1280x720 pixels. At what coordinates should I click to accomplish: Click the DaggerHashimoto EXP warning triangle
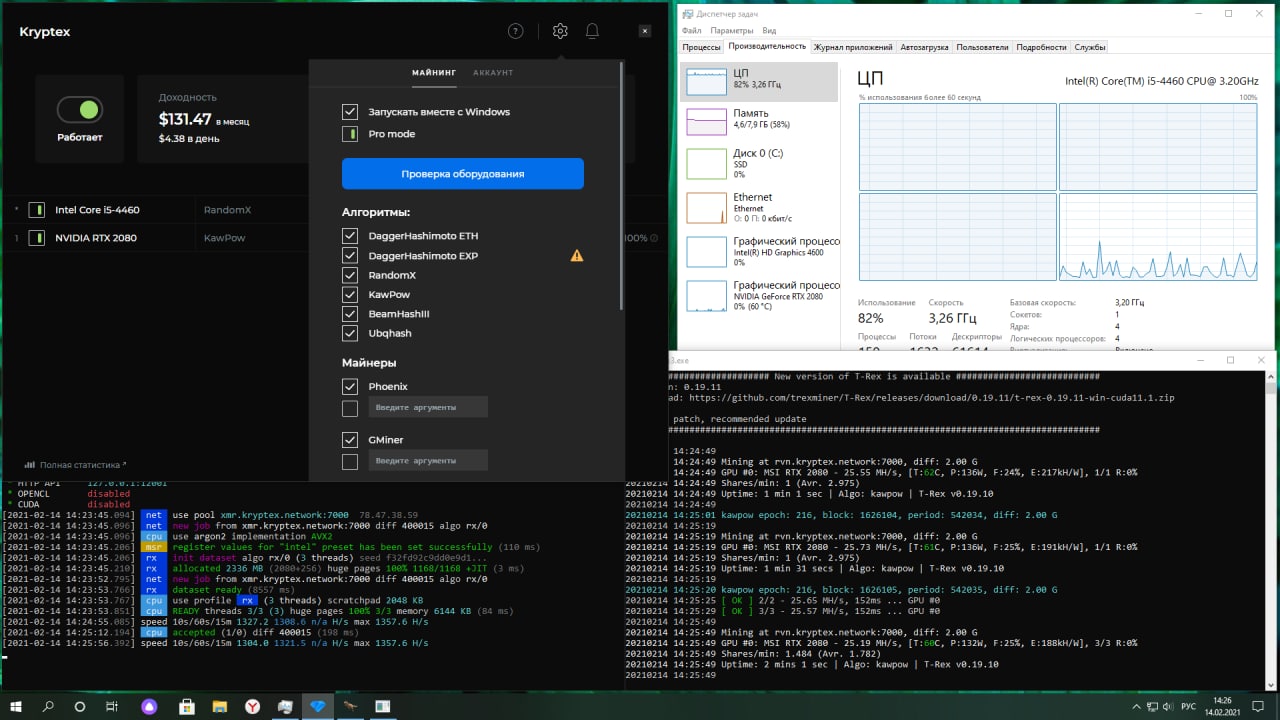click(577, 256)
